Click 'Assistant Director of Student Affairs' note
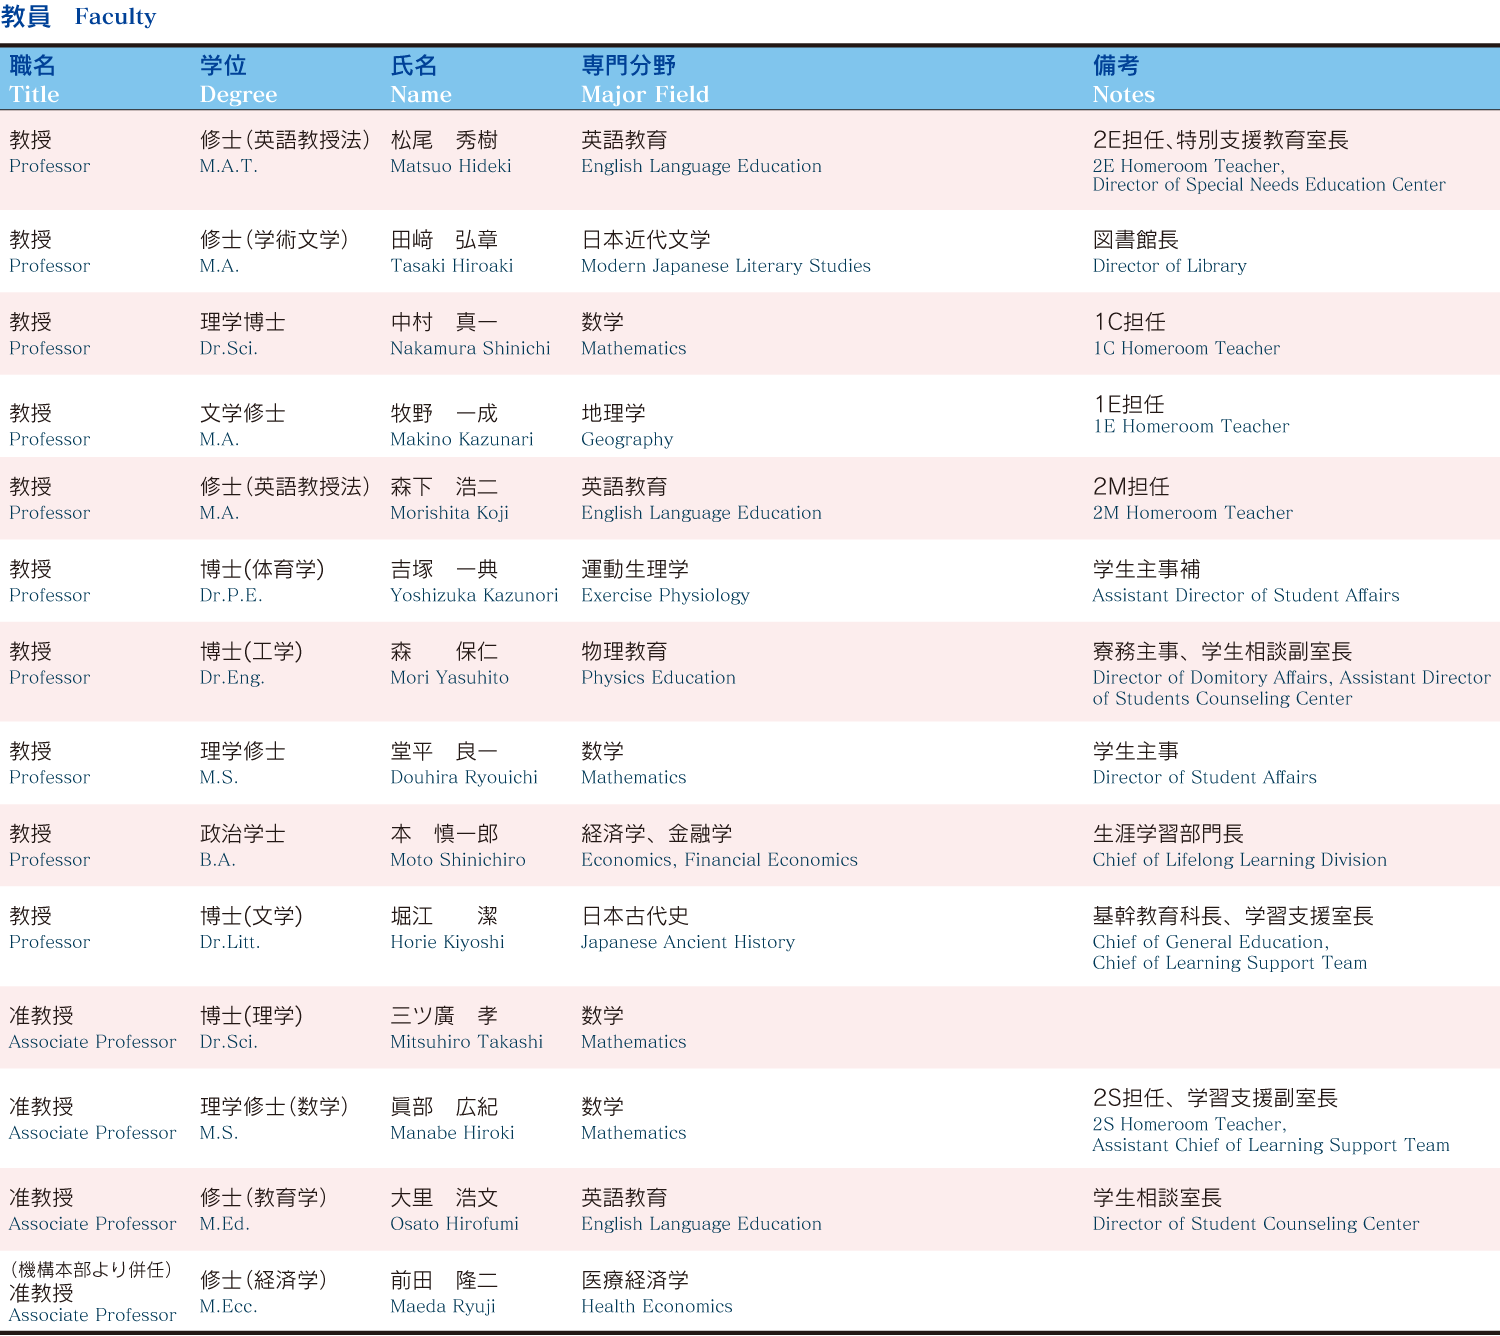The width and height of the screenshot is (1500, 1336). click(1246, 595)
